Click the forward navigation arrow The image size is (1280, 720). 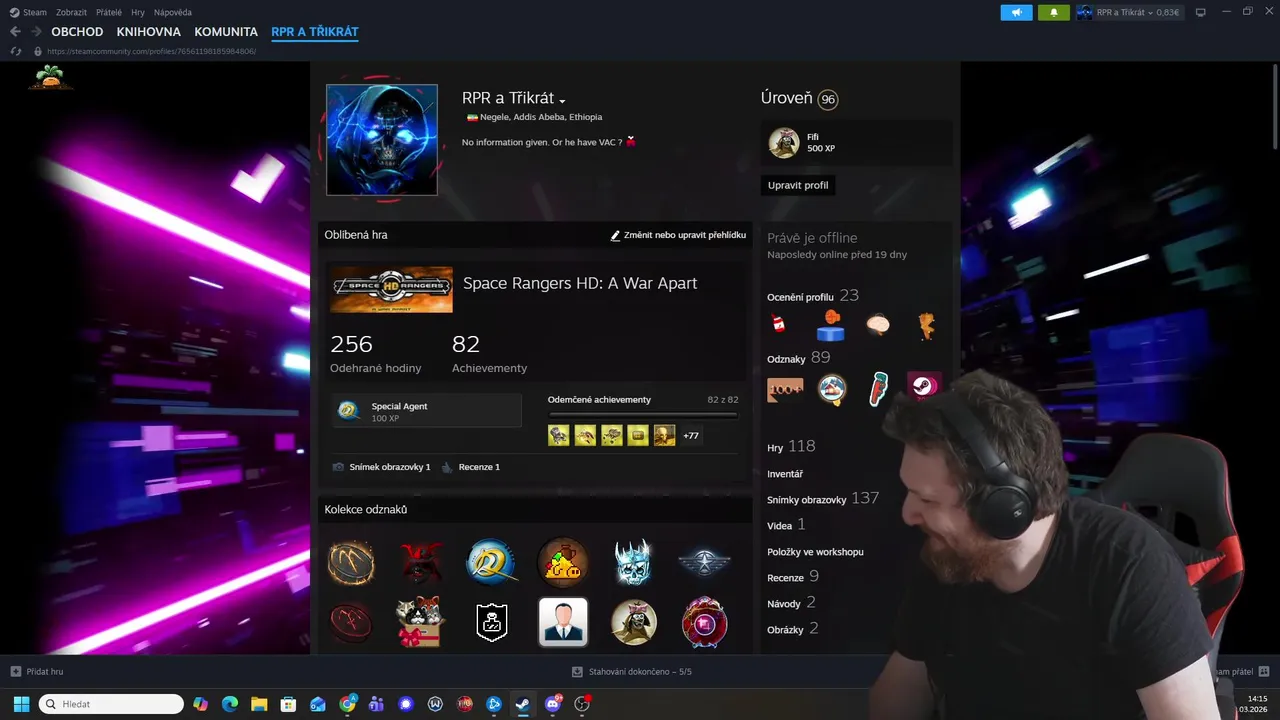click(36, 32)
